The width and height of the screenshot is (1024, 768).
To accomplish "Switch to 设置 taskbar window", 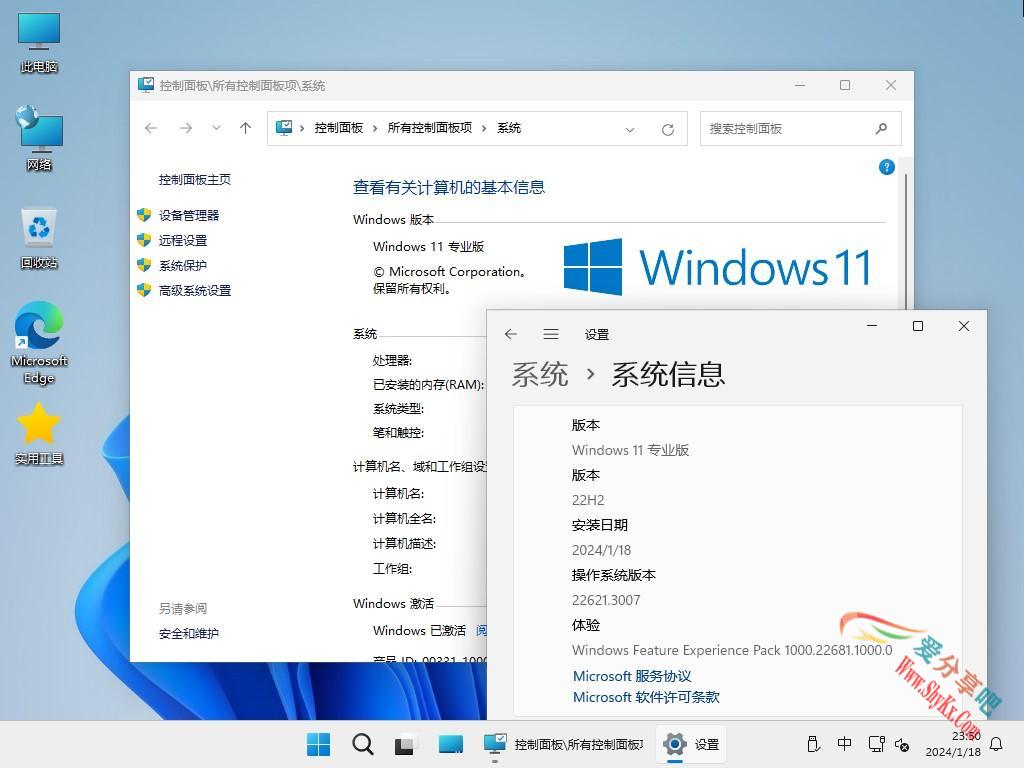I will [692, 744].
